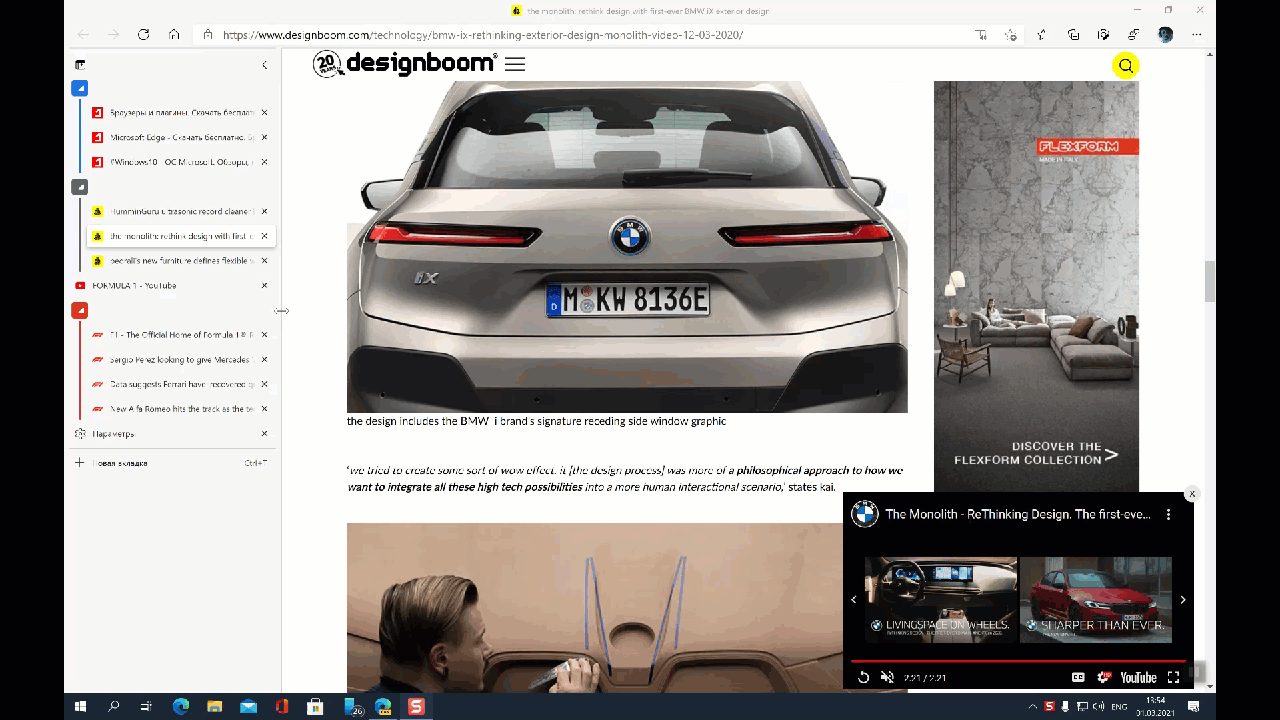
Task: Open the Monolith video title link
Action: click(1018, 514)
